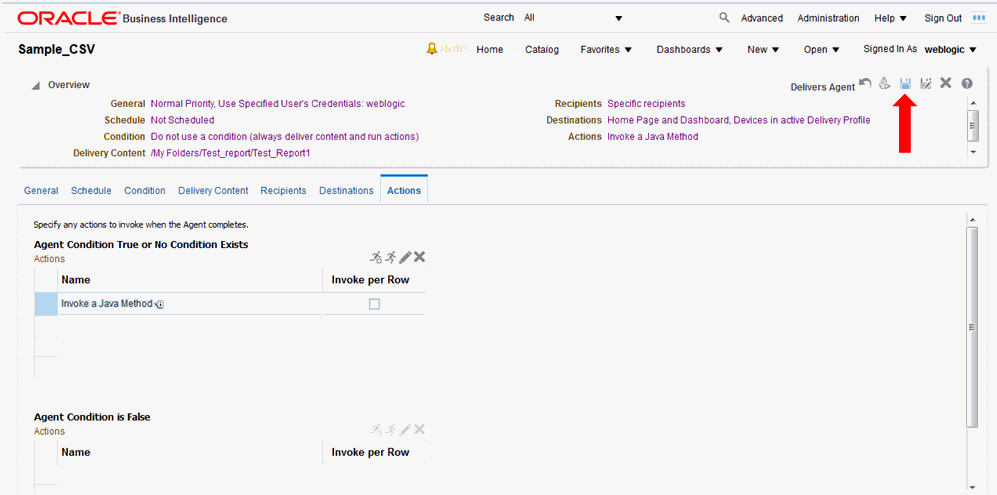Collapse the Overview section triangle
The width and height of the screenshot is (997, 495).
click(x=36, y=85)
